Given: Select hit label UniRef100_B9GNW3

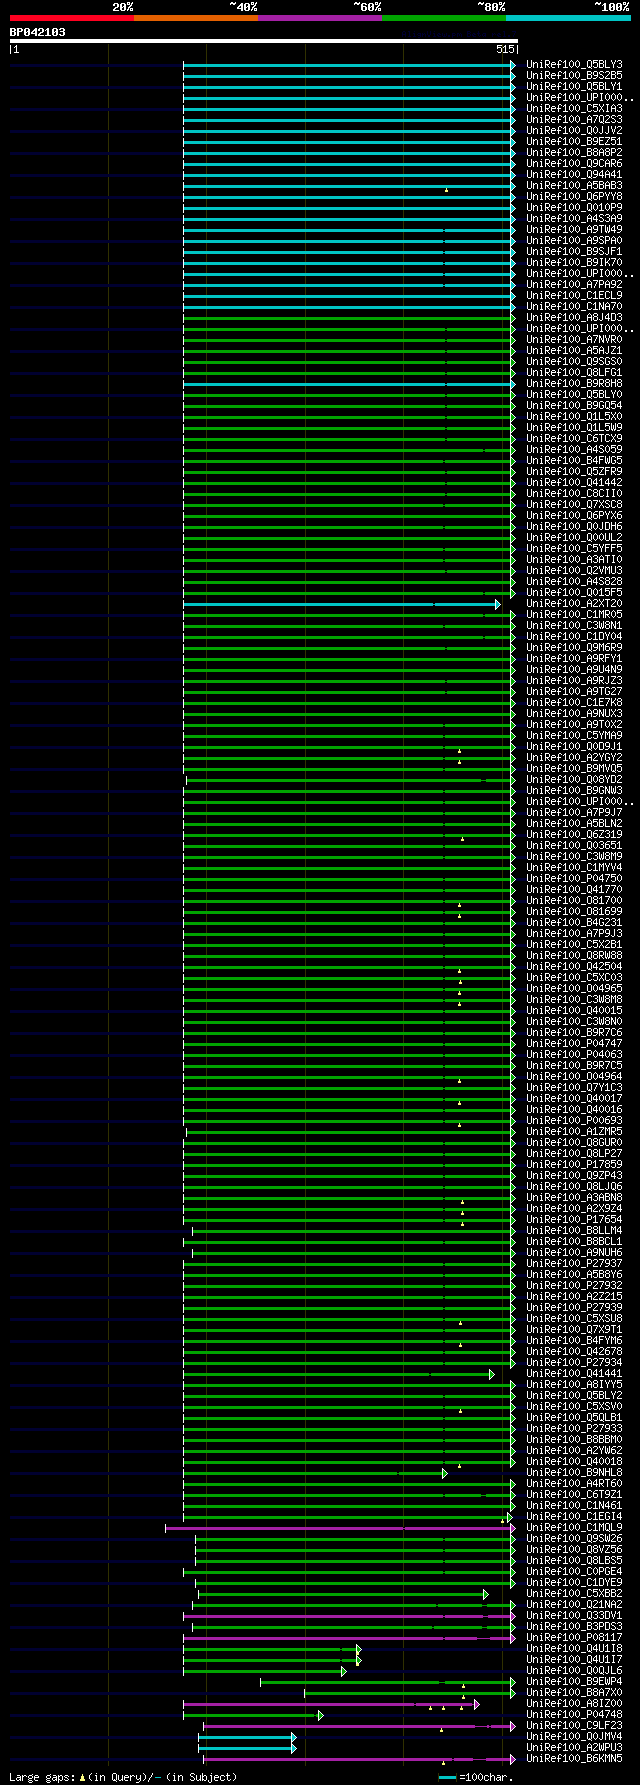Looking at the screenshot, I should [574, 791].
